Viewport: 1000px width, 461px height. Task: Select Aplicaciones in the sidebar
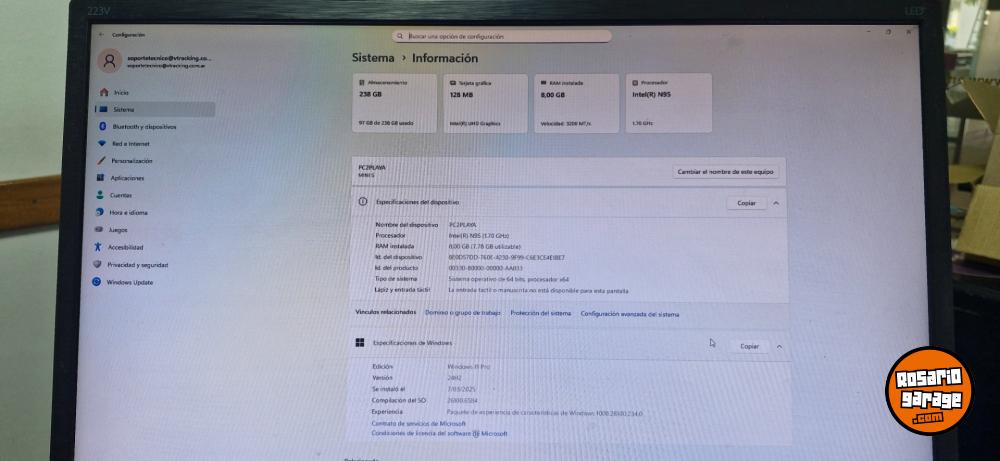coord(127,178)
